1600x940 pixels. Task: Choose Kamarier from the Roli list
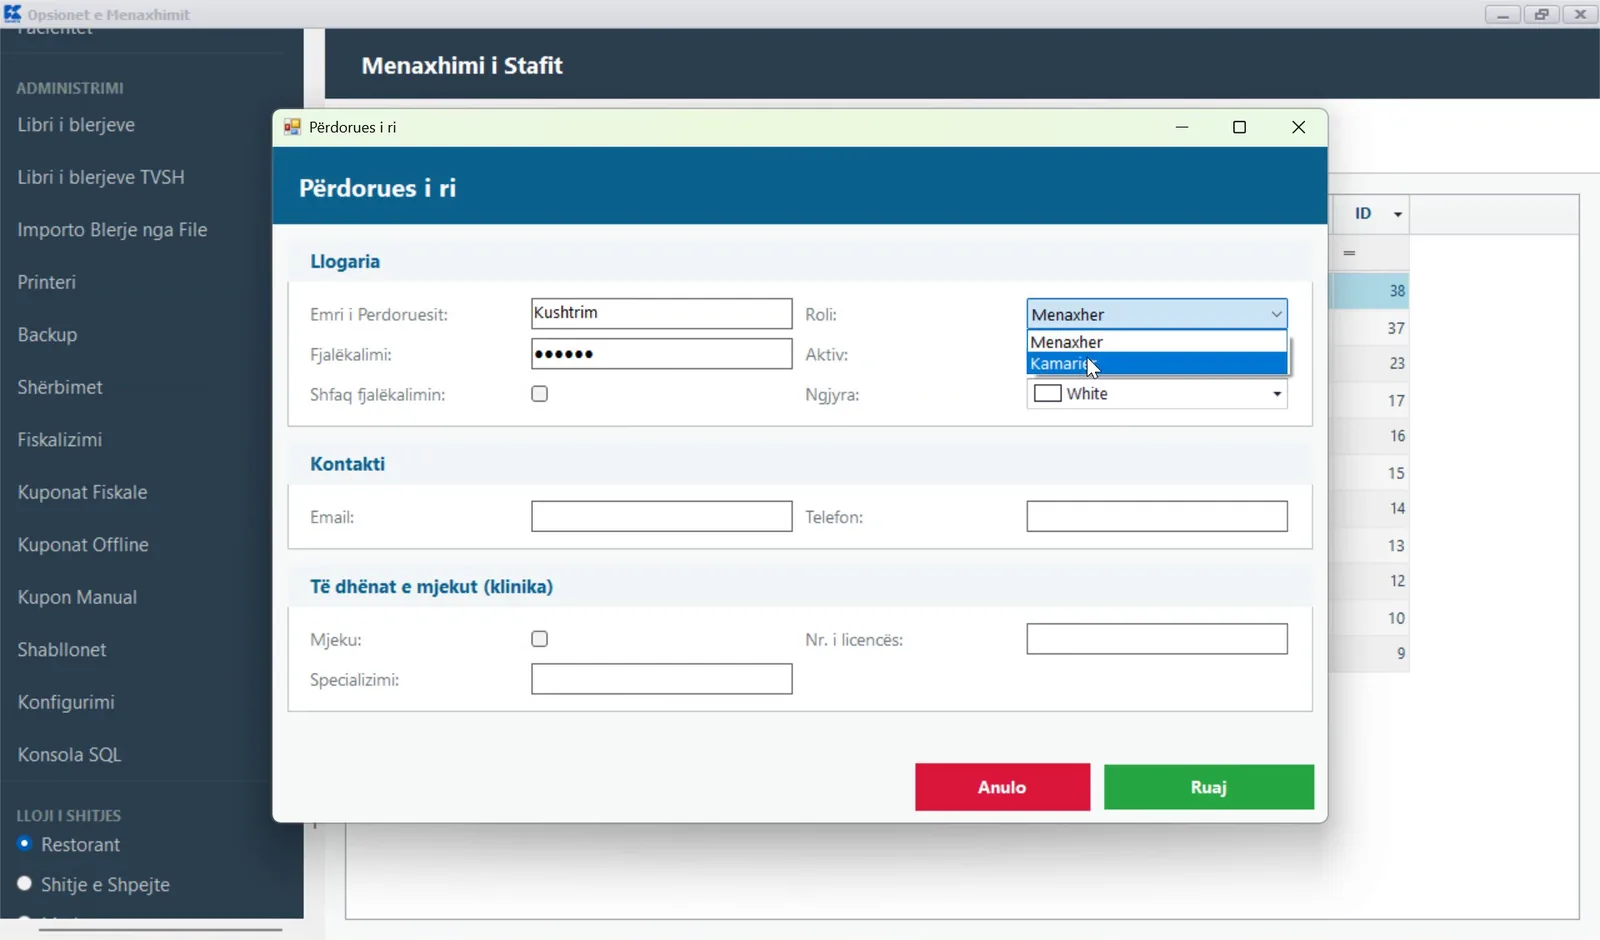1157,364
